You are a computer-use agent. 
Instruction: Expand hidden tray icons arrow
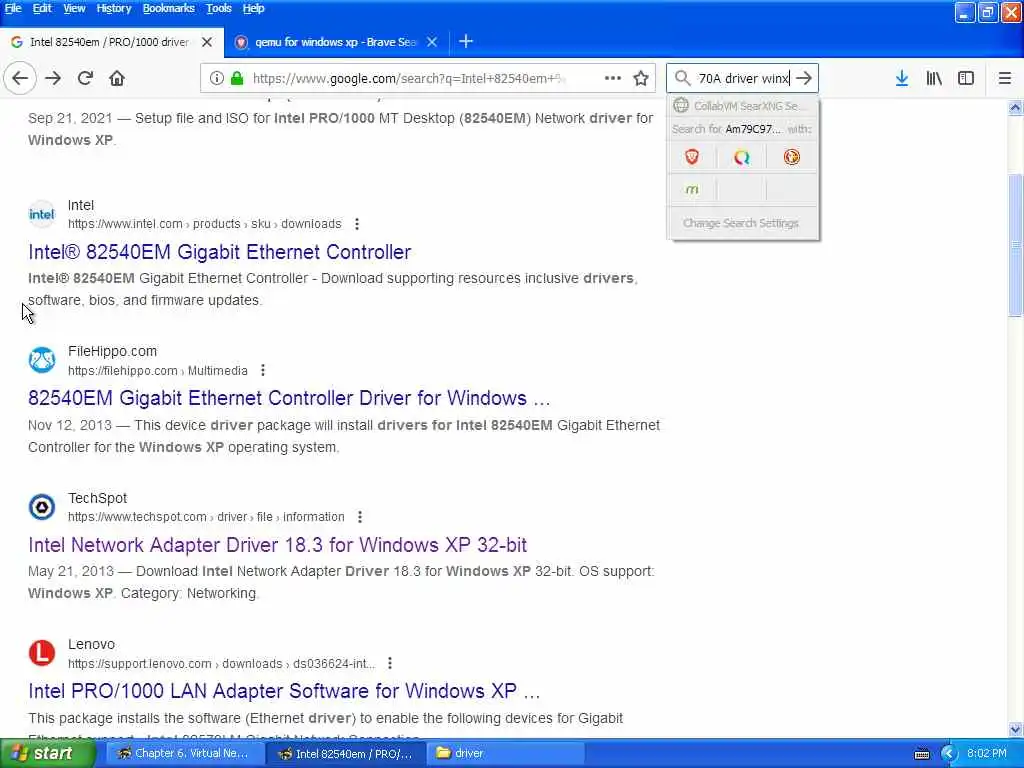point(948,754)
